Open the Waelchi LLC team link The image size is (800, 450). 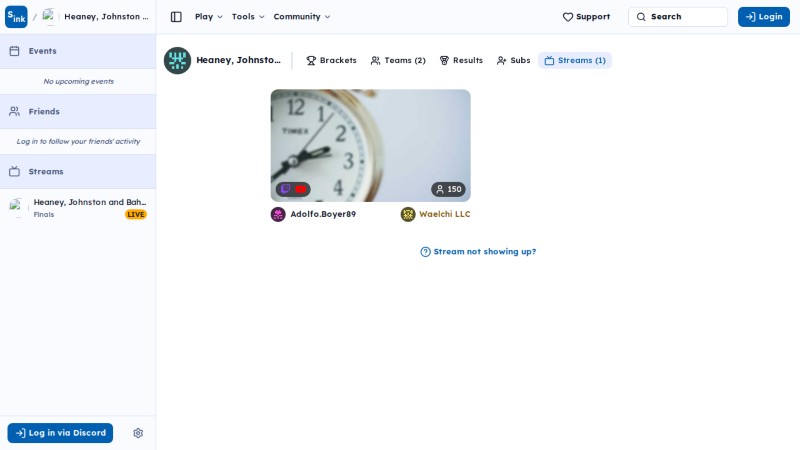[x=445, y=214]
